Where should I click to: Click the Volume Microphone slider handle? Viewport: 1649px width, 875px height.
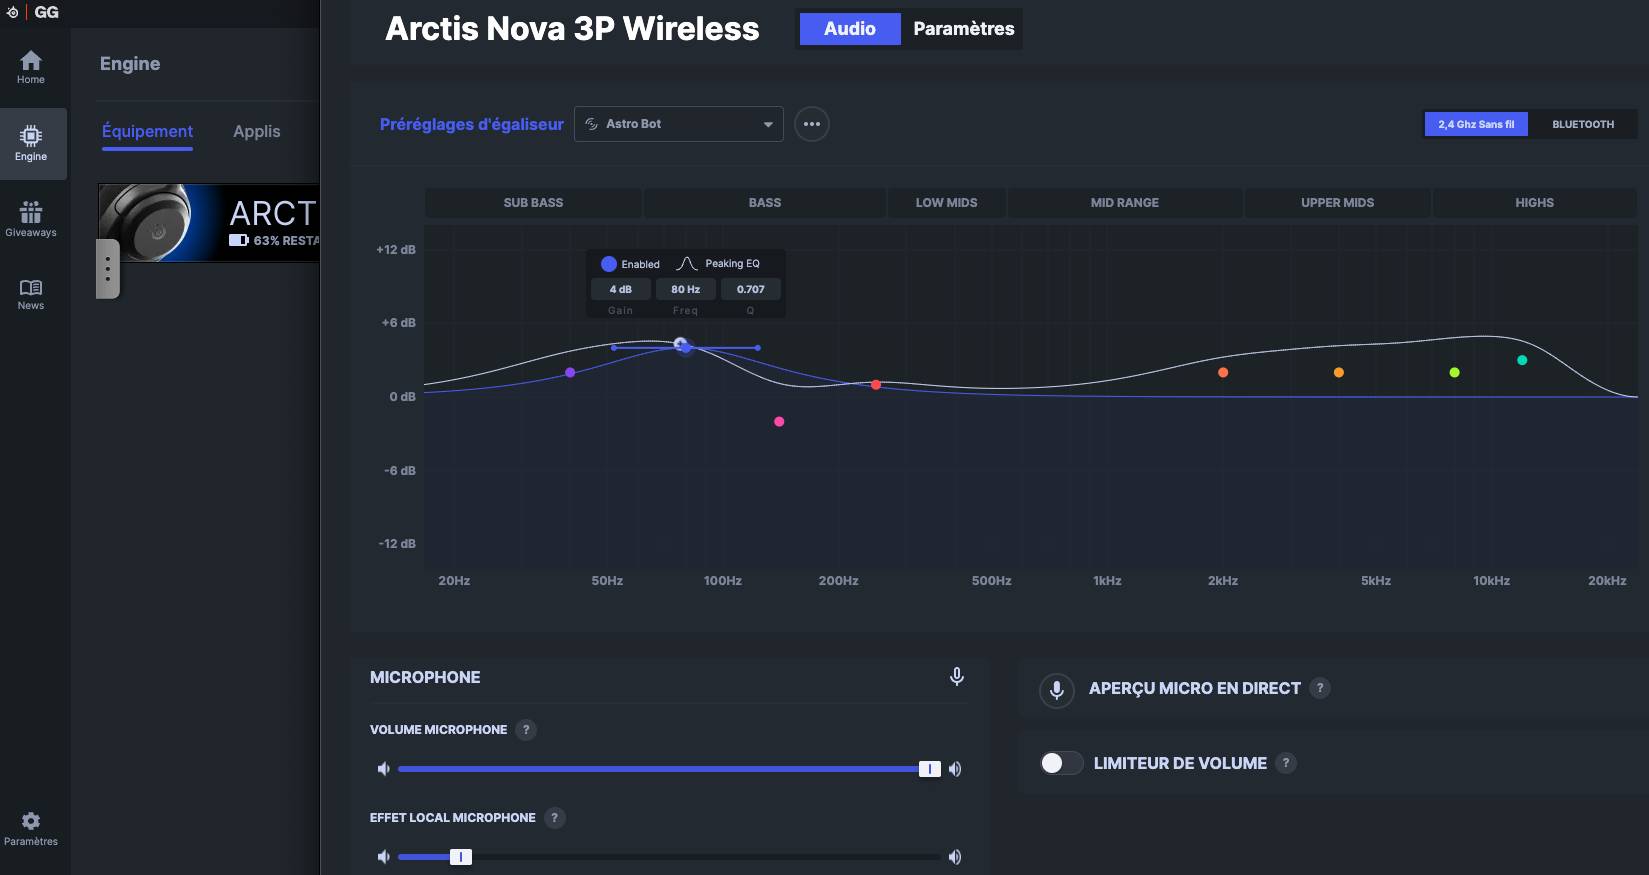930,769
